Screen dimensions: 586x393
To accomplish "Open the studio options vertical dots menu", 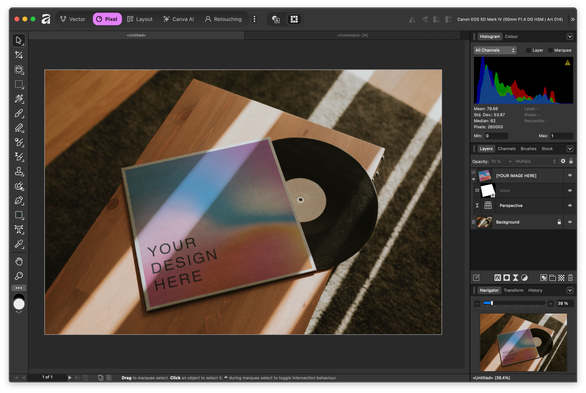I will [x=255, y=19].
